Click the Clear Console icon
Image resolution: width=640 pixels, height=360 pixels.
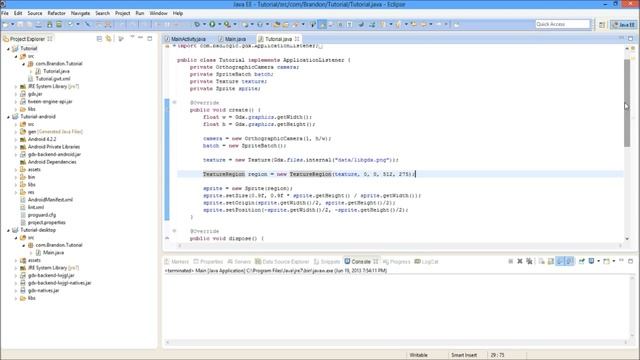pyautogui.click(x=542, y=261)
